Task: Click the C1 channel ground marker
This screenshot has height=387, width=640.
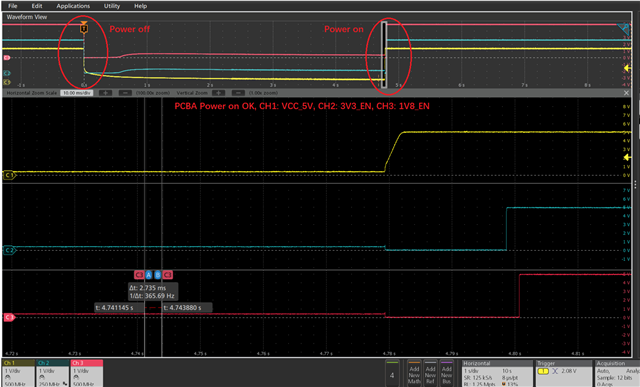Action: point(9,175)
